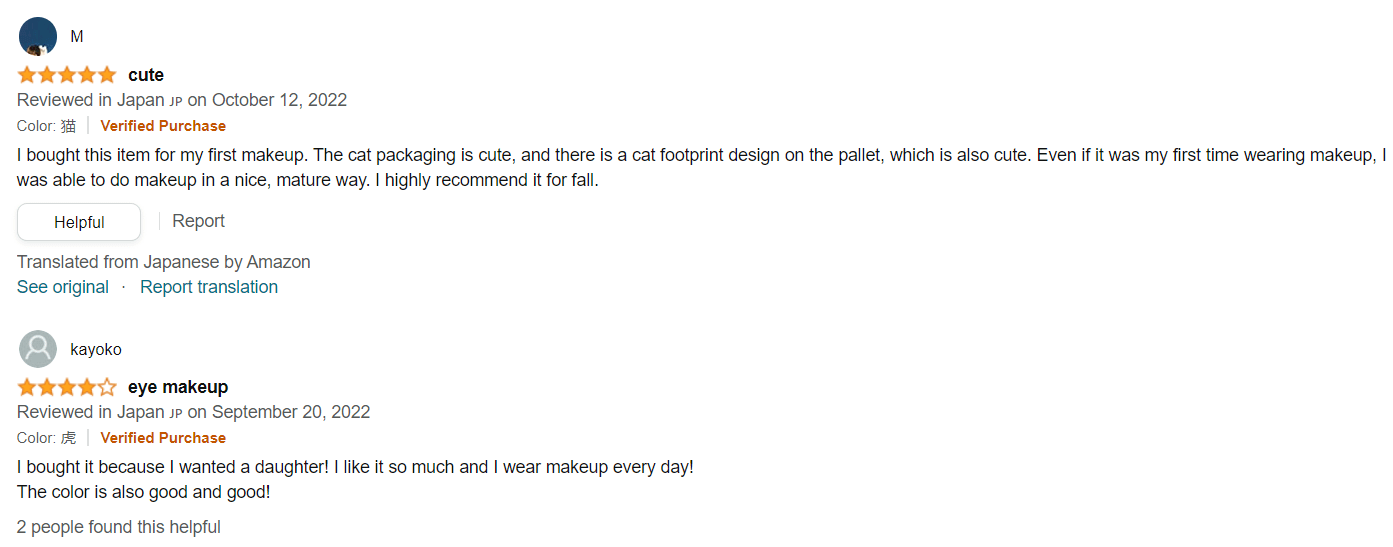This screenshot has height=547, width=1393.
Task: Click kayoko's default profile avatar
Action: (x=38, y=349)
